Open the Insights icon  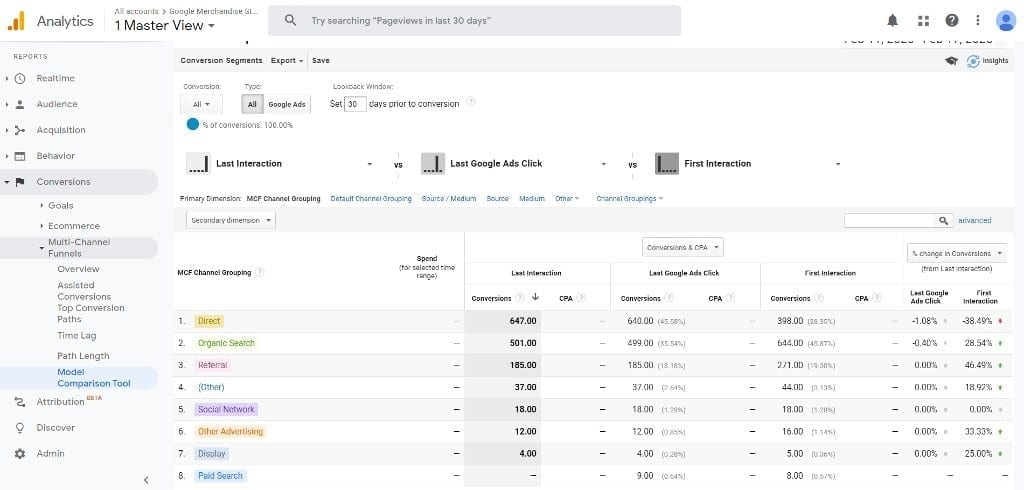973,61
